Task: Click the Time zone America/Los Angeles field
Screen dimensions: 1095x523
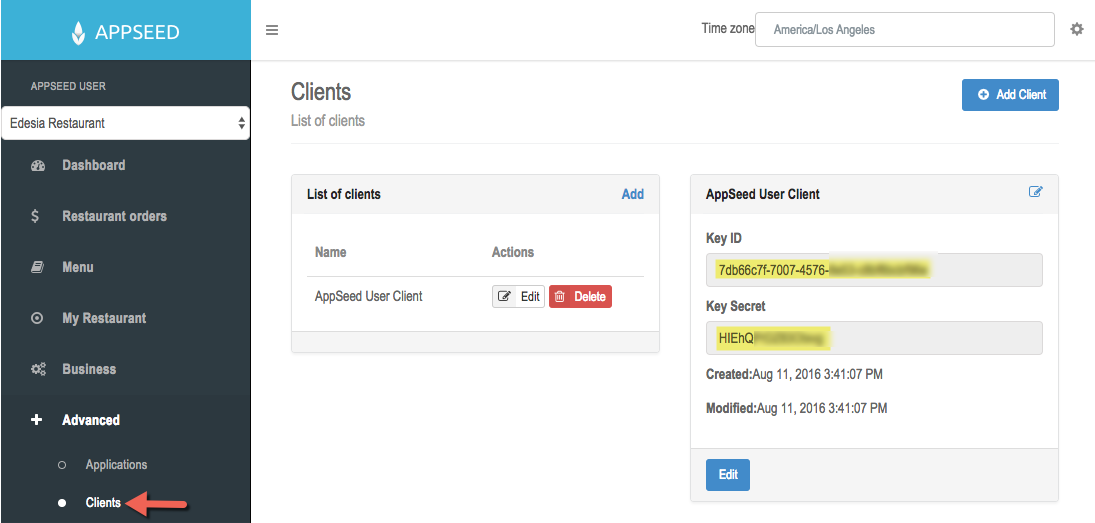Action: coord(904,30)
